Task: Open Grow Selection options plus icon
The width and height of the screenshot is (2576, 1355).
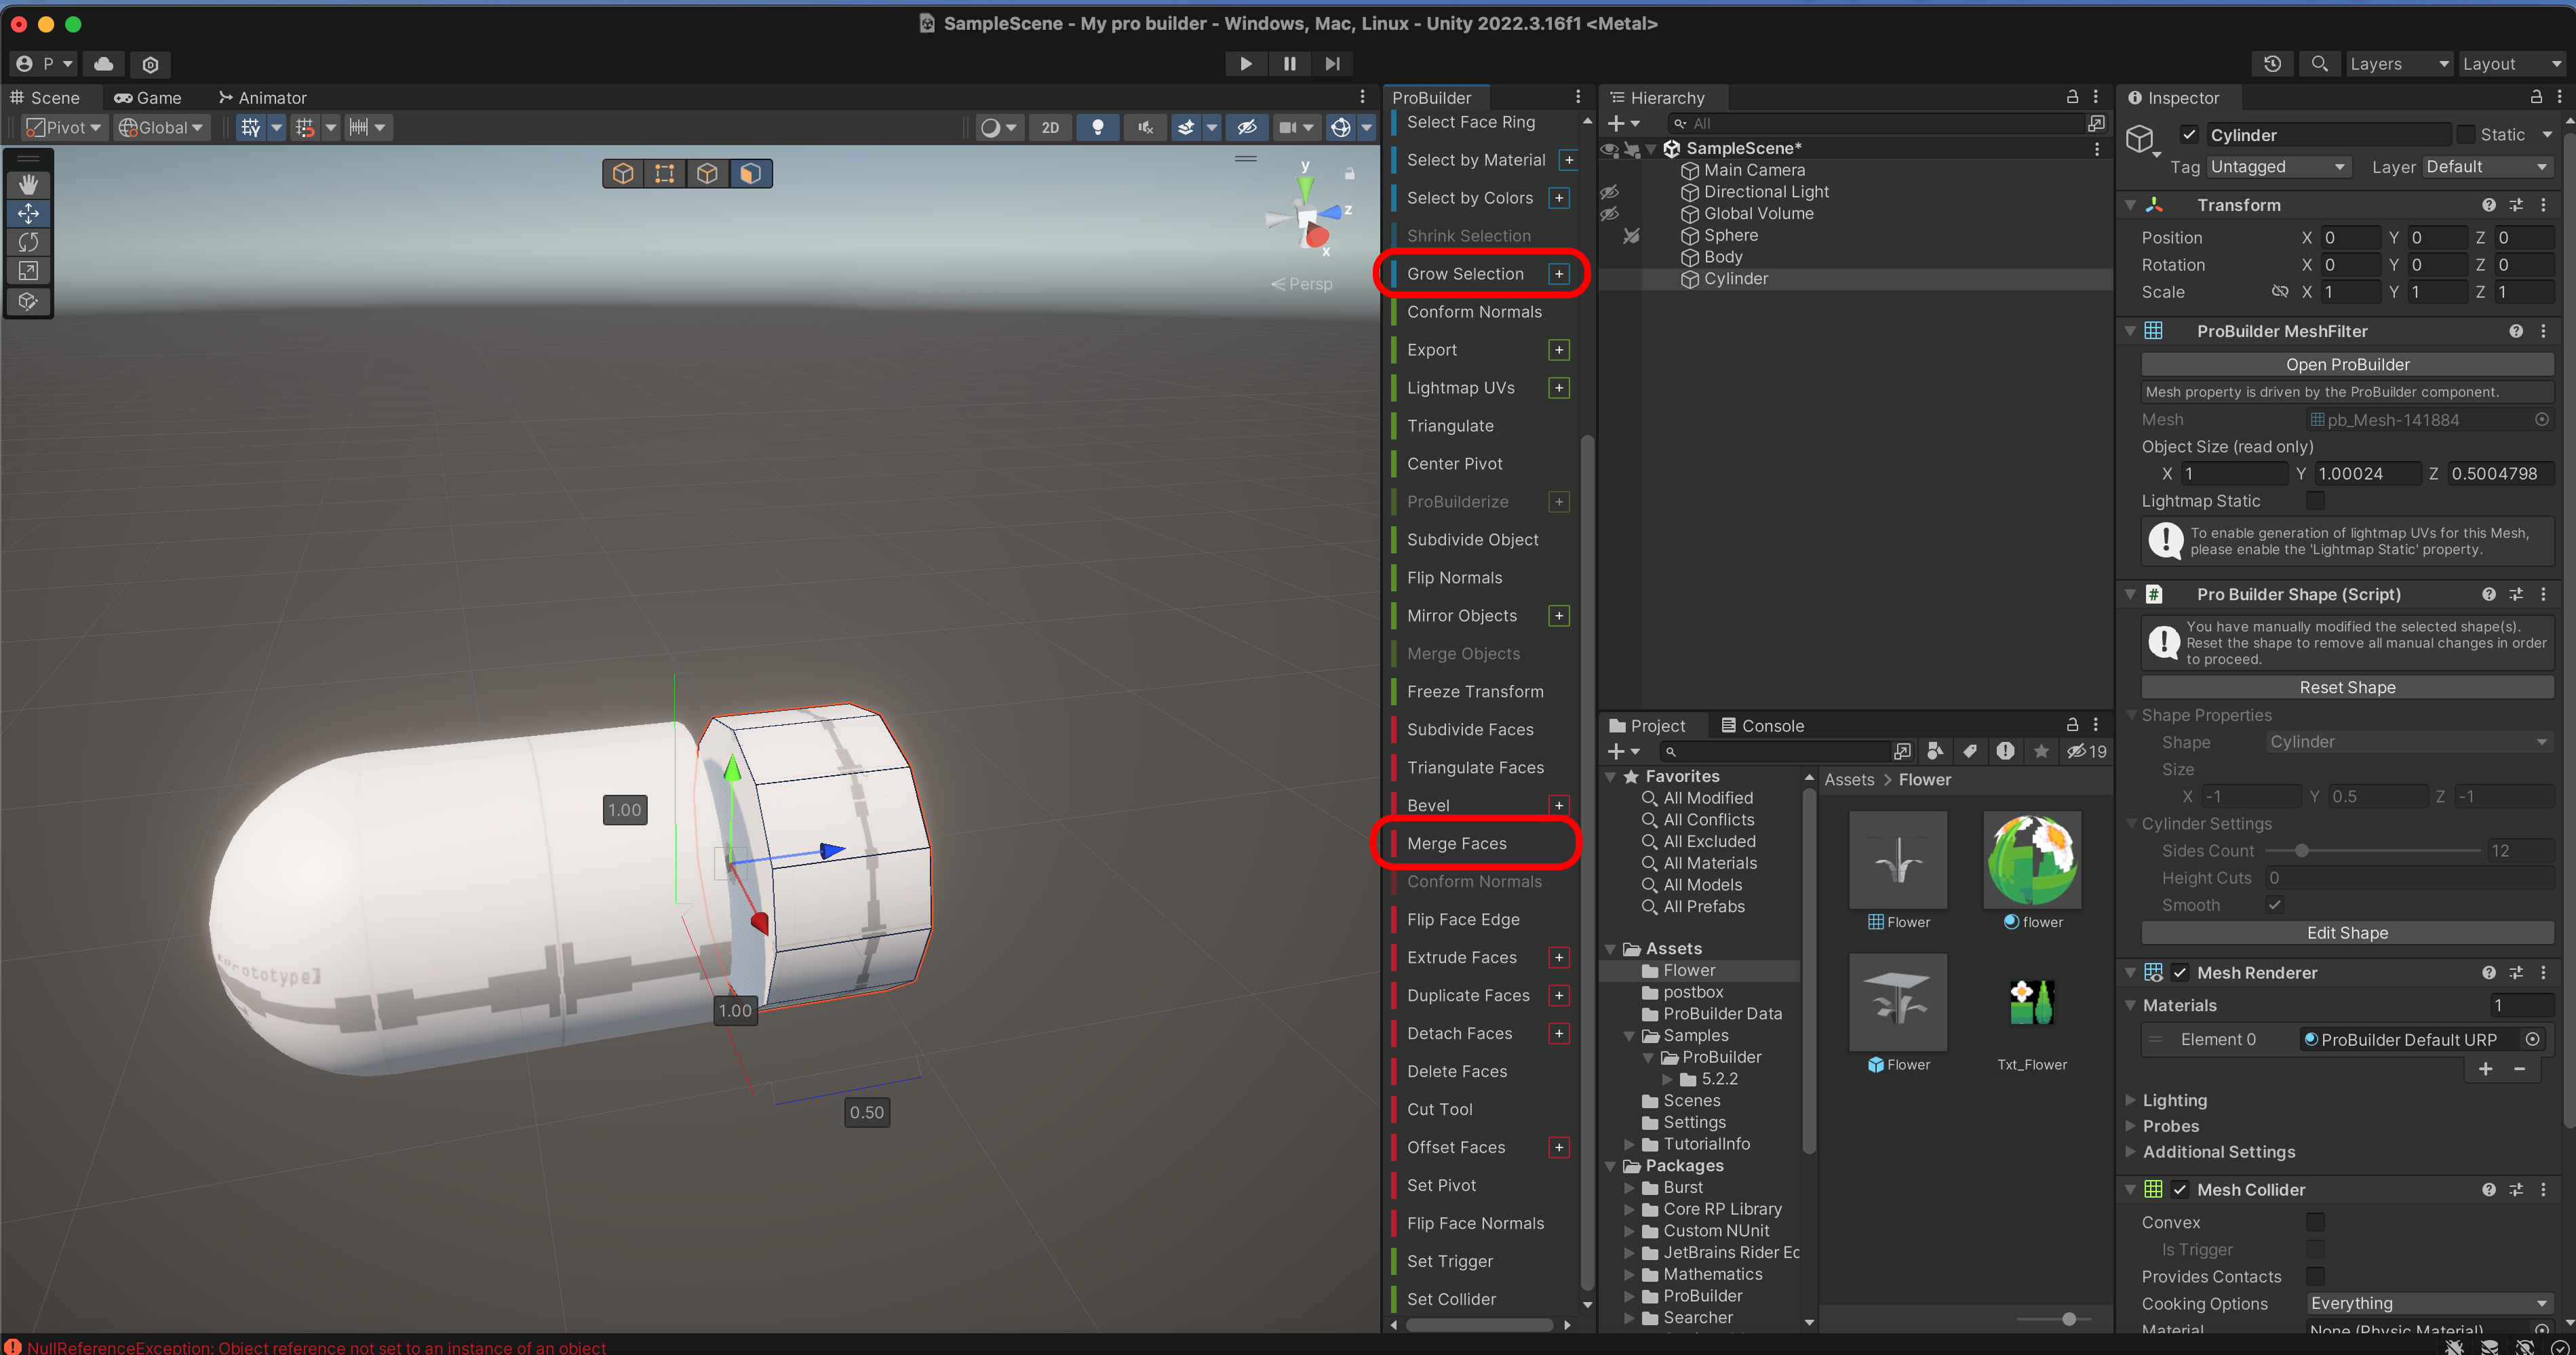Action: [x=1558, y=274]
